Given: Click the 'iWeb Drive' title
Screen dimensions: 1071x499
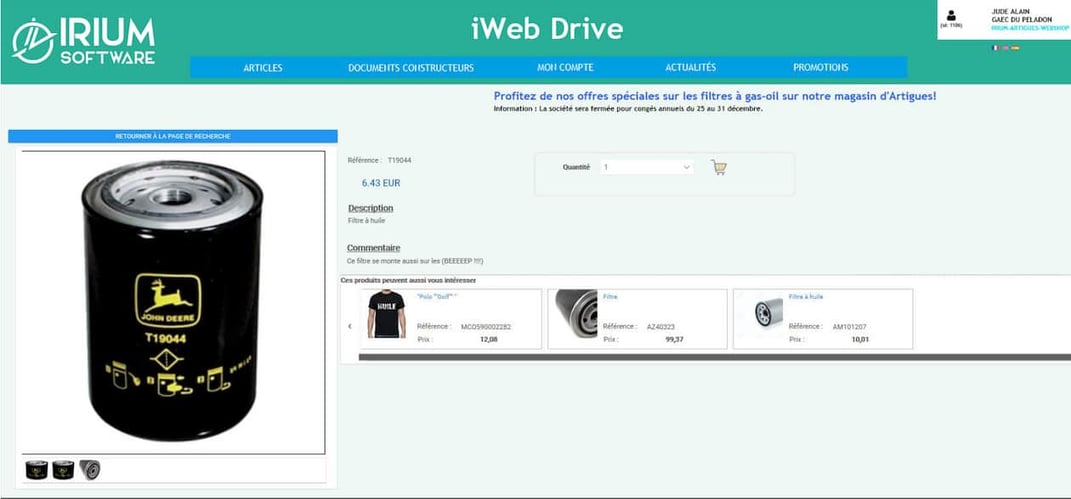Looking at the screenshot, I should pos(547,29).
